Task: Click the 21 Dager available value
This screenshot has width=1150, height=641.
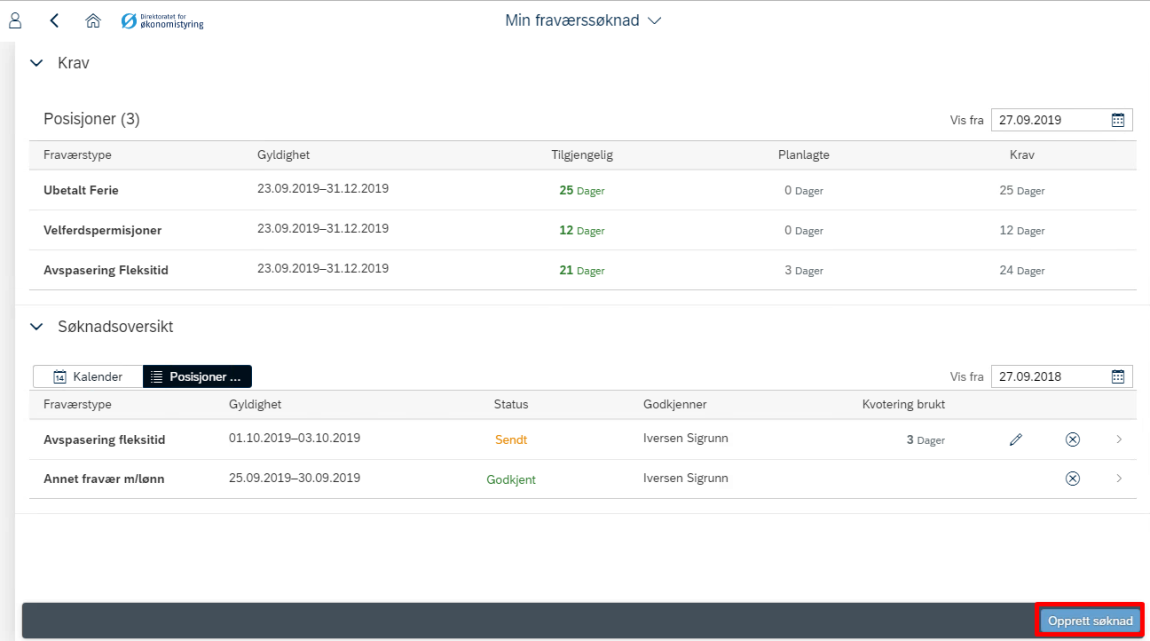Action: click(582, 270)
